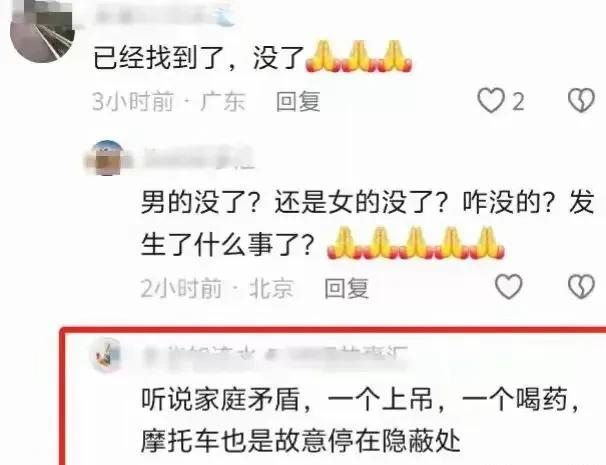Tap the 2小时前 · 北京 timestamp
This screenshot has width=606, height=465.
pos(217,288)
